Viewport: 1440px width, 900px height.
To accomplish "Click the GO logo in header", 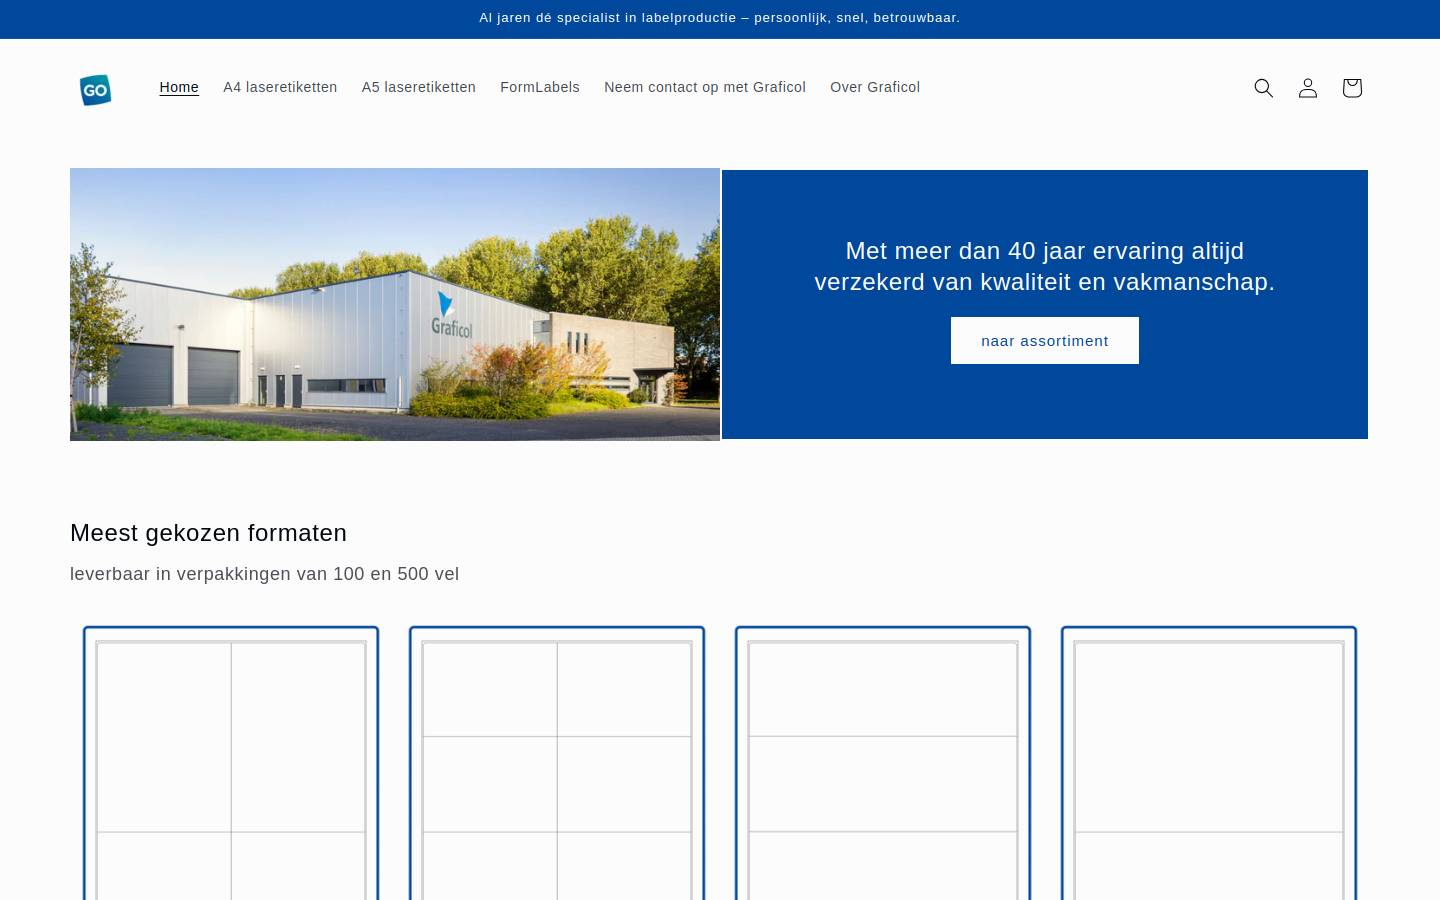I will click(x=96, y=89).
